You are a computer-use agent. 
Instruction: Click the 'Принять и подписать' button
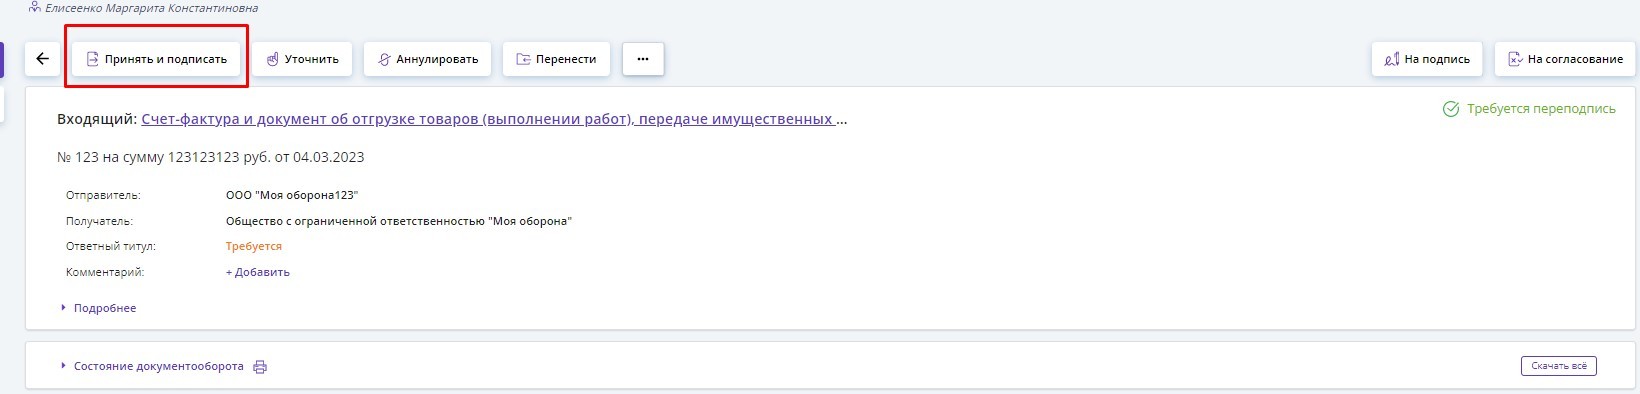[156, 59]
